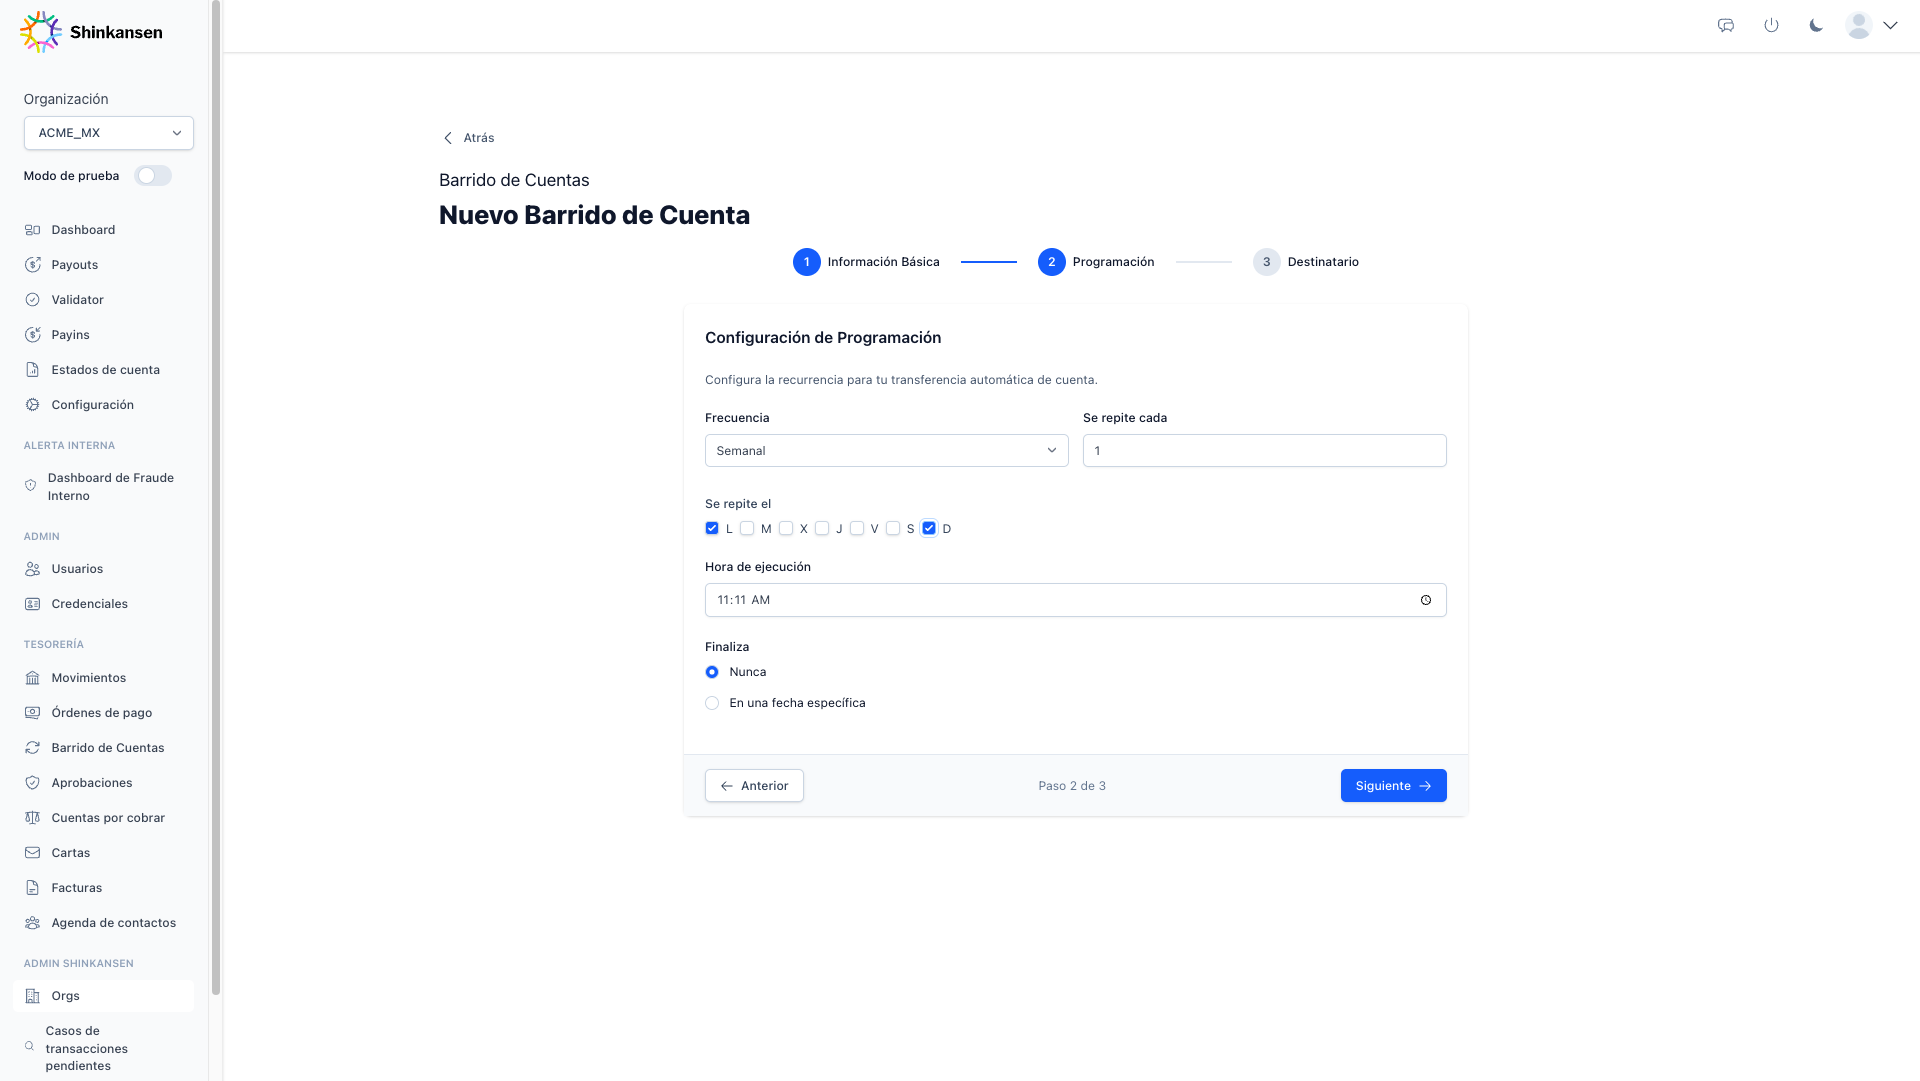Uncheck the L (Monday) checkbox
This screenshot has width=1920, height=1081.
[x=712, y=528]
